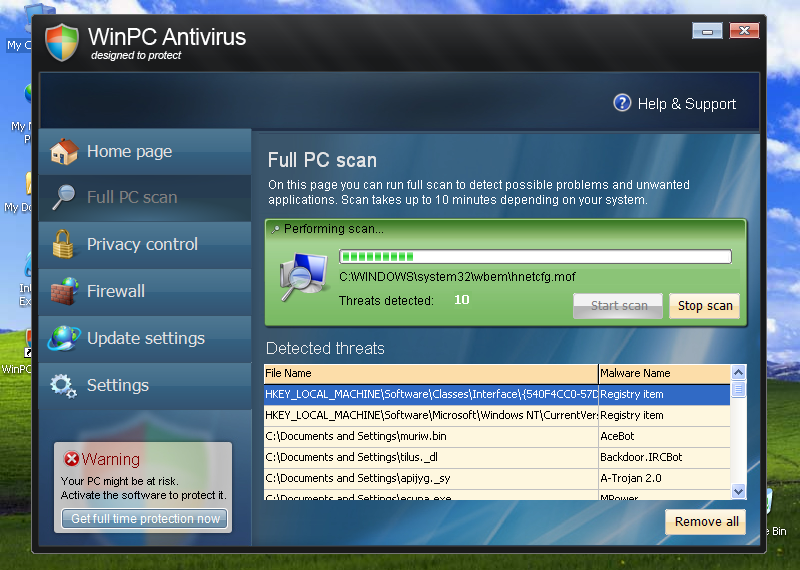The height and width of the screenshot is (570, 800).
Task: Click the Start scan button
Action: (618, 306)
